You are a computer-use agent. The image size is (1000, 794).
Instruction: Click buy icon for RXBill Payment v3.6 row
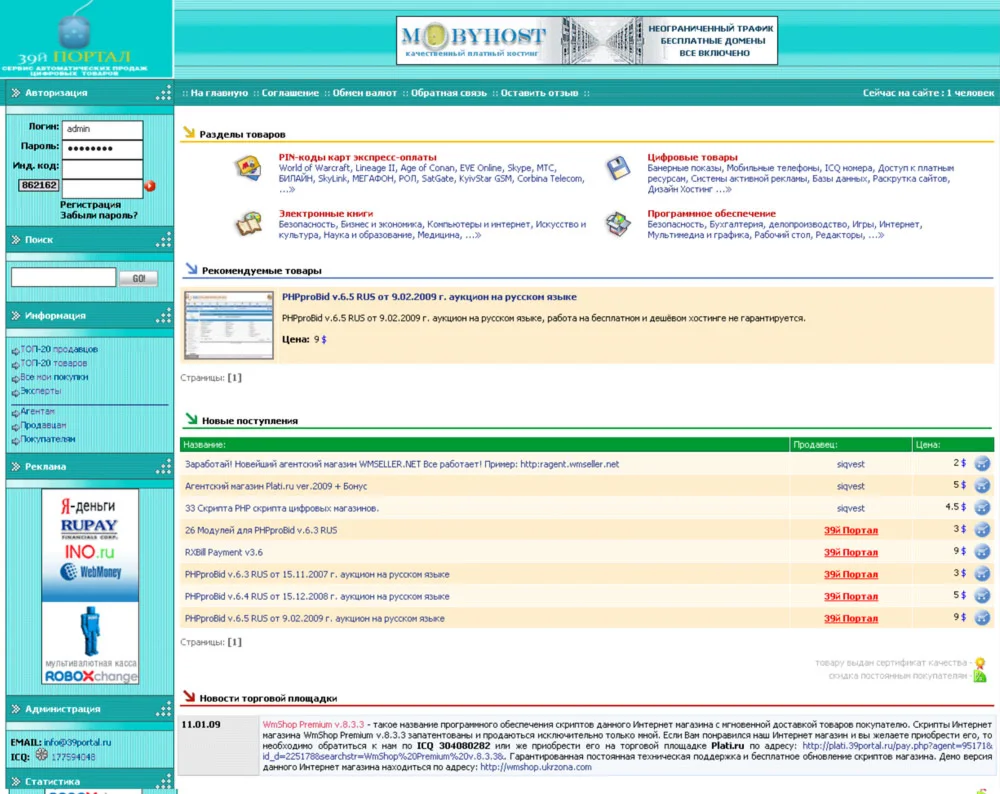(x=982, y=552)
